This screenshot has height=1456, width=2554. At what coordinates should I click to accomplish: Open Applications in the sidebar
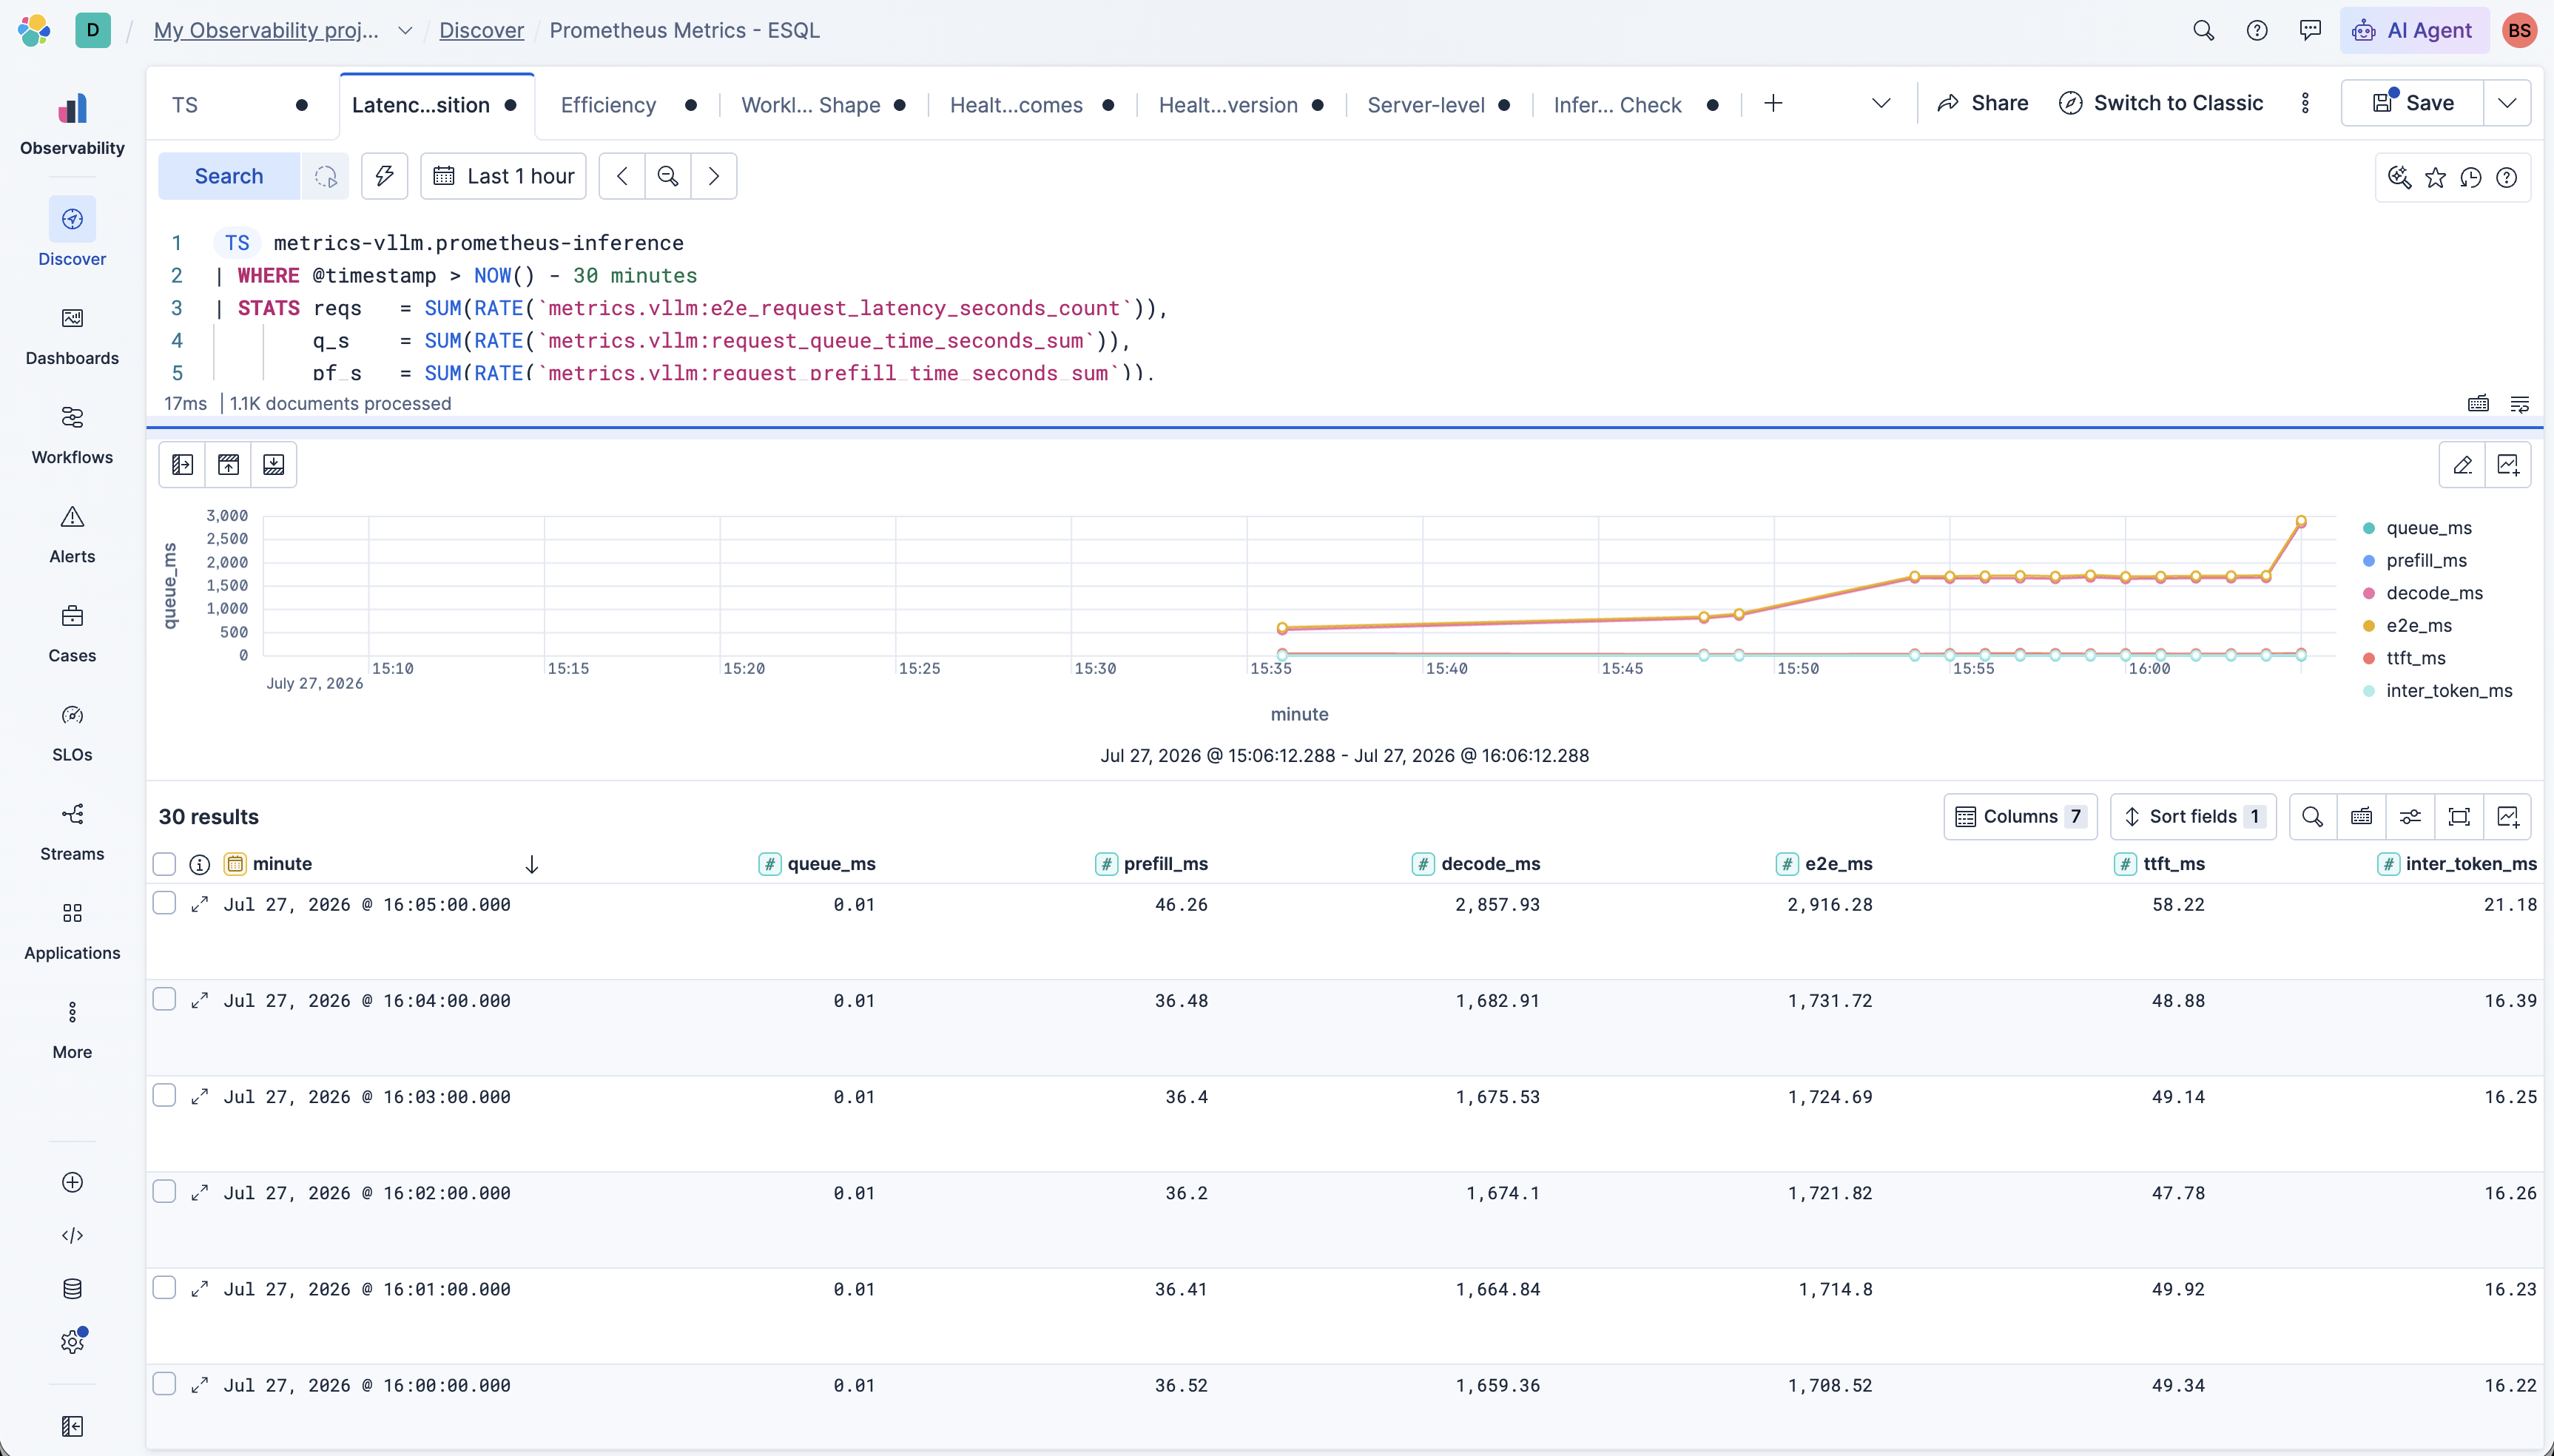pos(72,930)
